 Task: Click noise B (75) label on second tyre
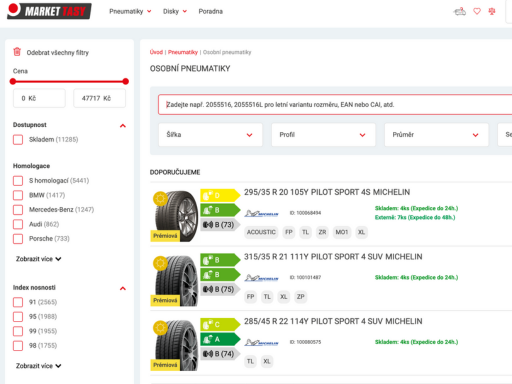pyautogui.click(x=220, y=289)
